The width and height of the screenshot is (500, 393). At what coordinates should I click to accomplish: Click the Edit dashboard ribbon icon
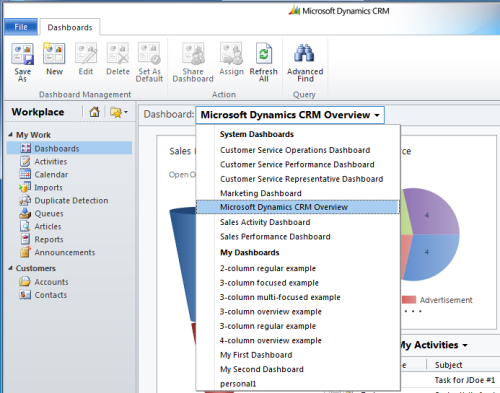pos(86,54)
